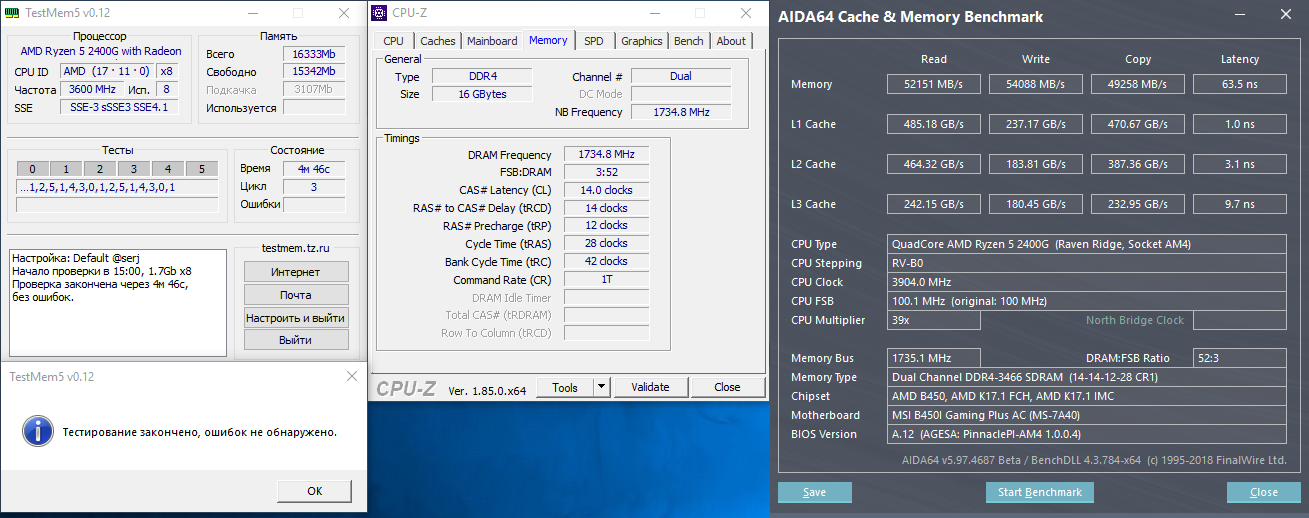Click the DDR4 type field in CPU-Z
The height and width of the screenshot is (518, 1309).
482,77
